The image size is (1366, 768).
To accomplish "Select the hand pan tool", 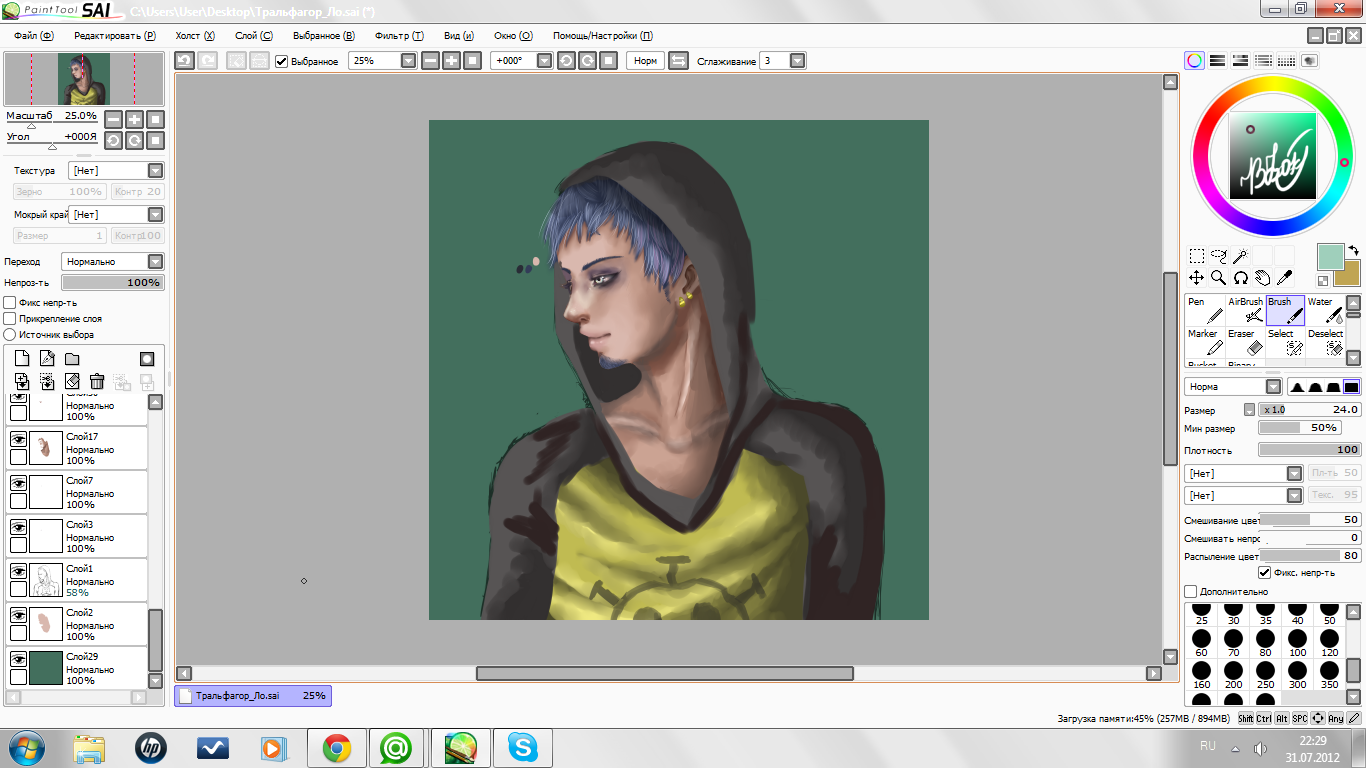I will 1262,277.
